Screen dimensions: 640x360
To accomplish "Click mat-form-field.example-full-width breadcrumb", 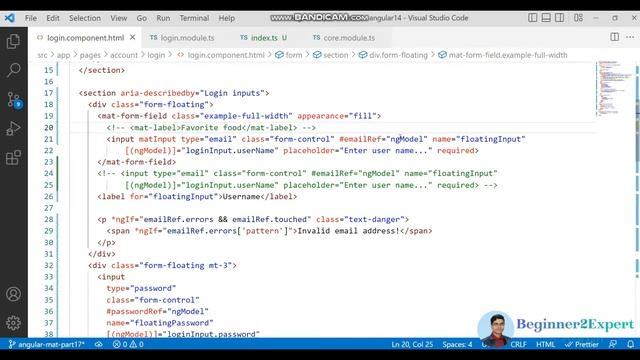I will click(x=503, y=55).
